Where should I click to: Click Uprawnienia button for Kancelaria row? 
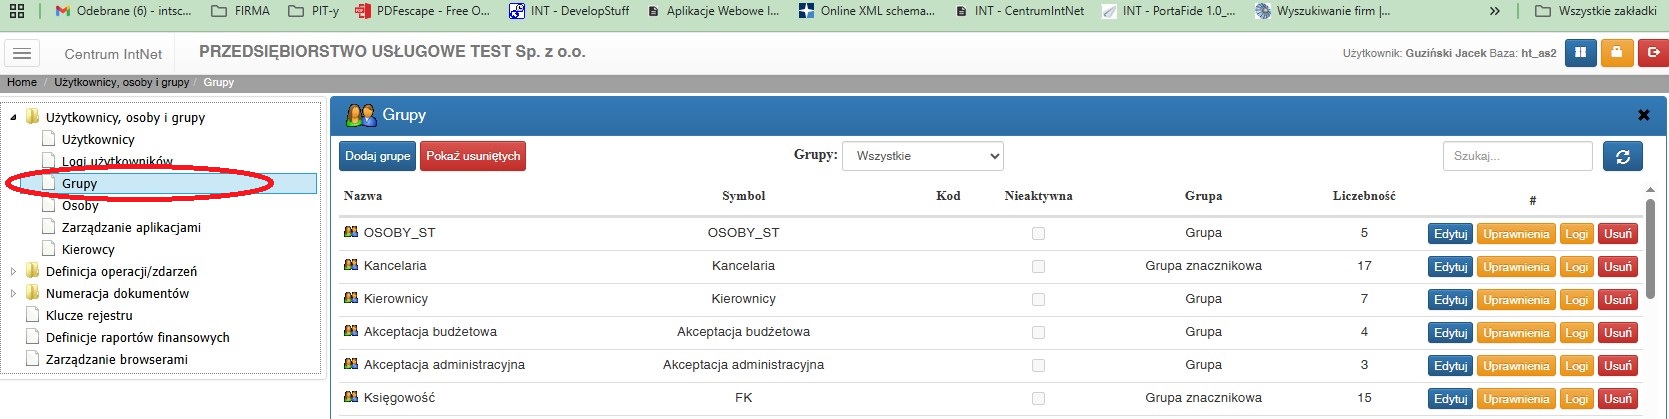[1516, 267]
